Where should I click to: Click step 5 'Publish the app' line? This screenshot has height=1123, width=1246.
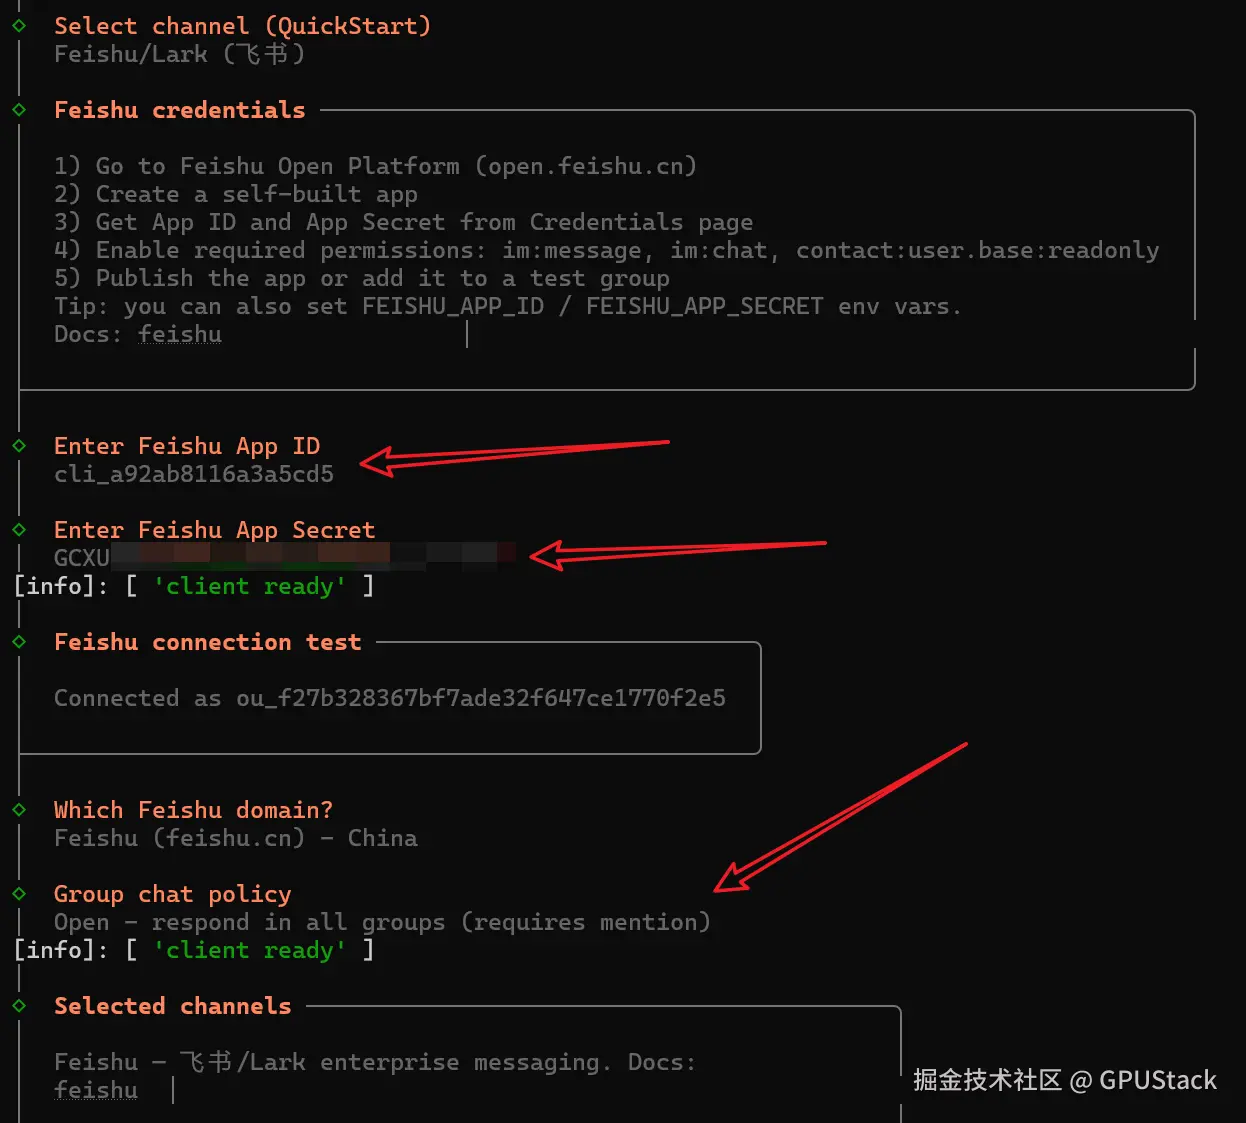tap(362, 278)
